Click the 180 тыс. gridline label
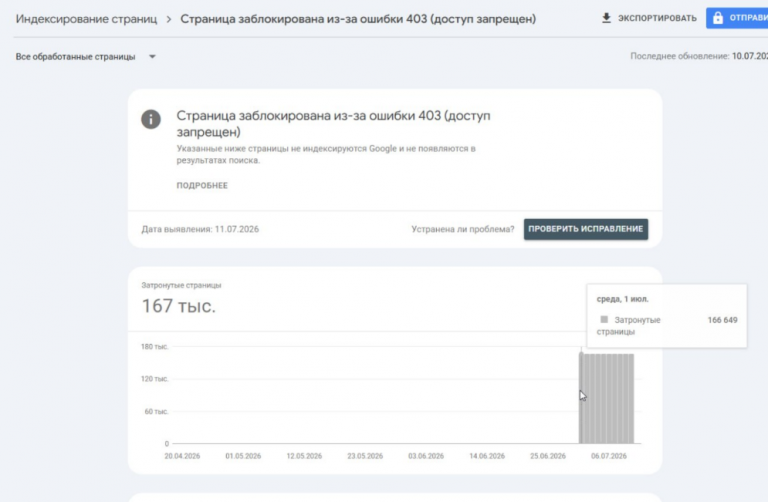The image size is (768, 502). tap(155, 346)
